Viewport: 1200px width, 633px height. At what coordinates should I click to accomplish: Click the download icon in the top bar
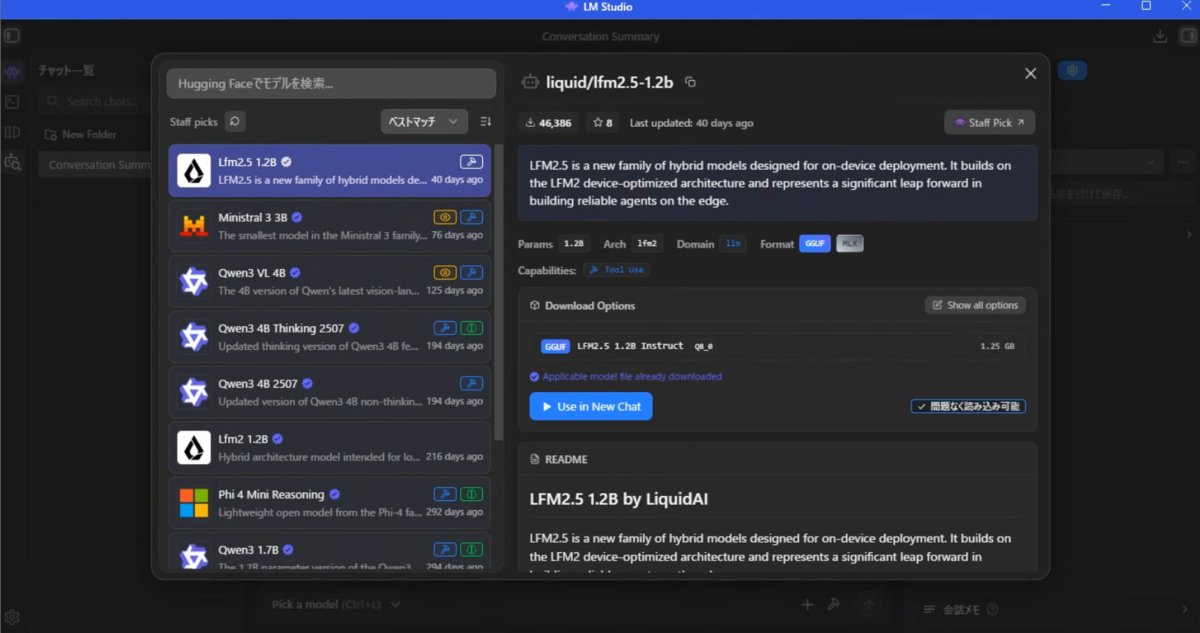click(1160, 36)
